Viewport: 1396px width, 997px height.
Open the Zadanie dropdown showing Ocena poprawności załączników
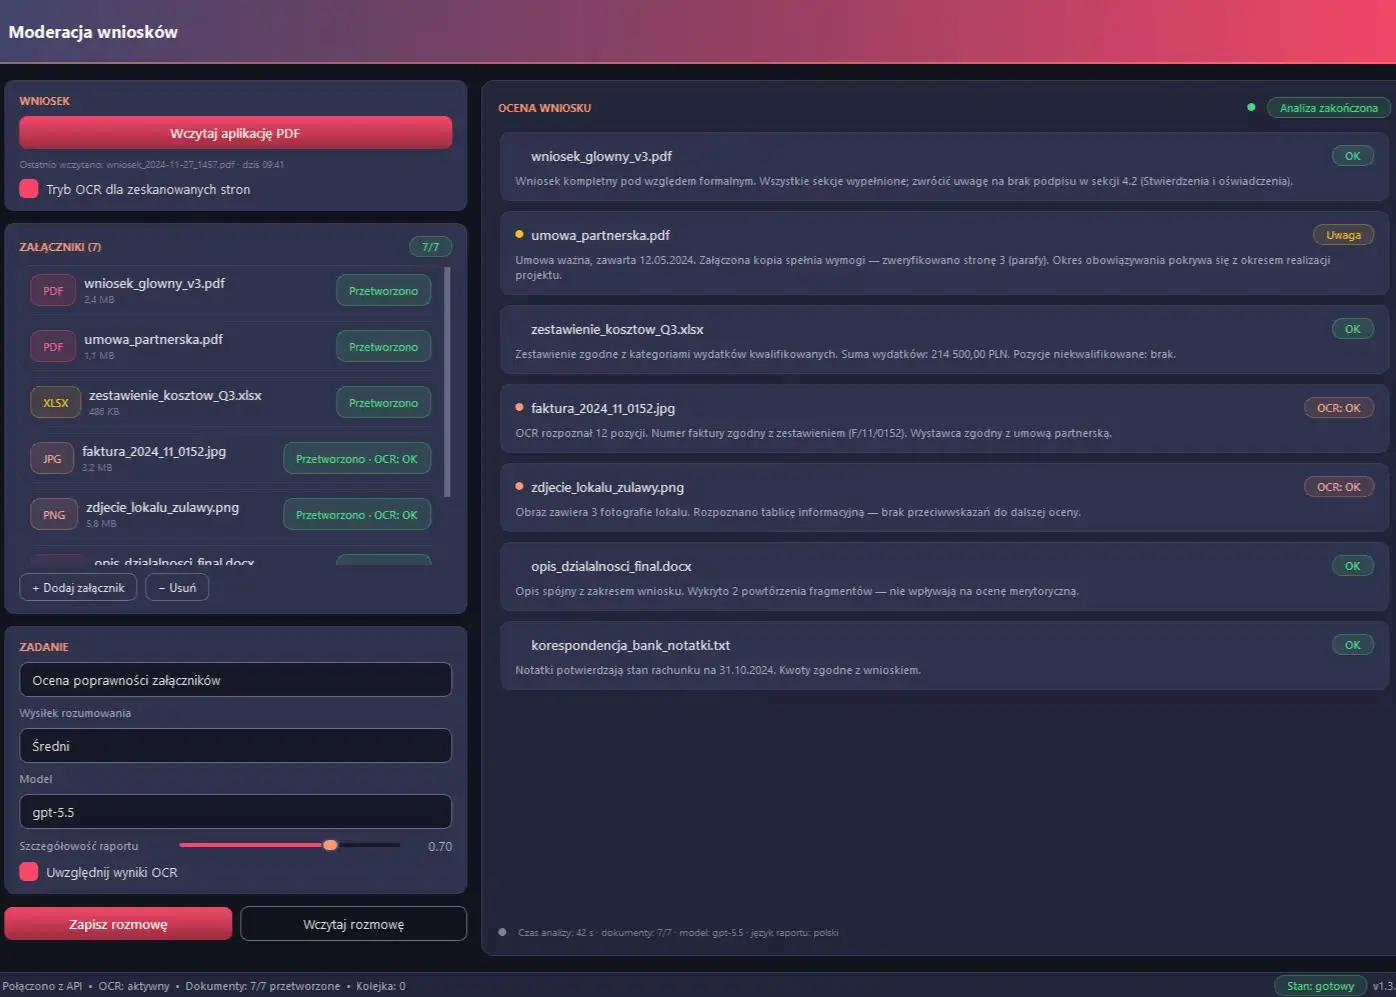pos(236,680)
